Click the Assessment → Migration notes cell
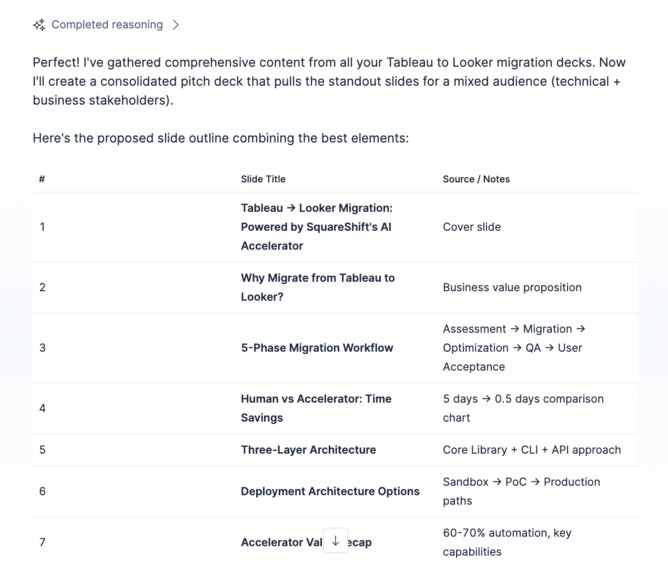668x573 pixels. 514,348
